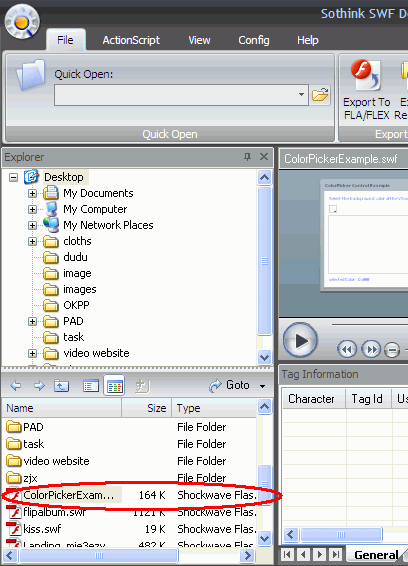Sort file list by Name column

(x=62, y=408)
